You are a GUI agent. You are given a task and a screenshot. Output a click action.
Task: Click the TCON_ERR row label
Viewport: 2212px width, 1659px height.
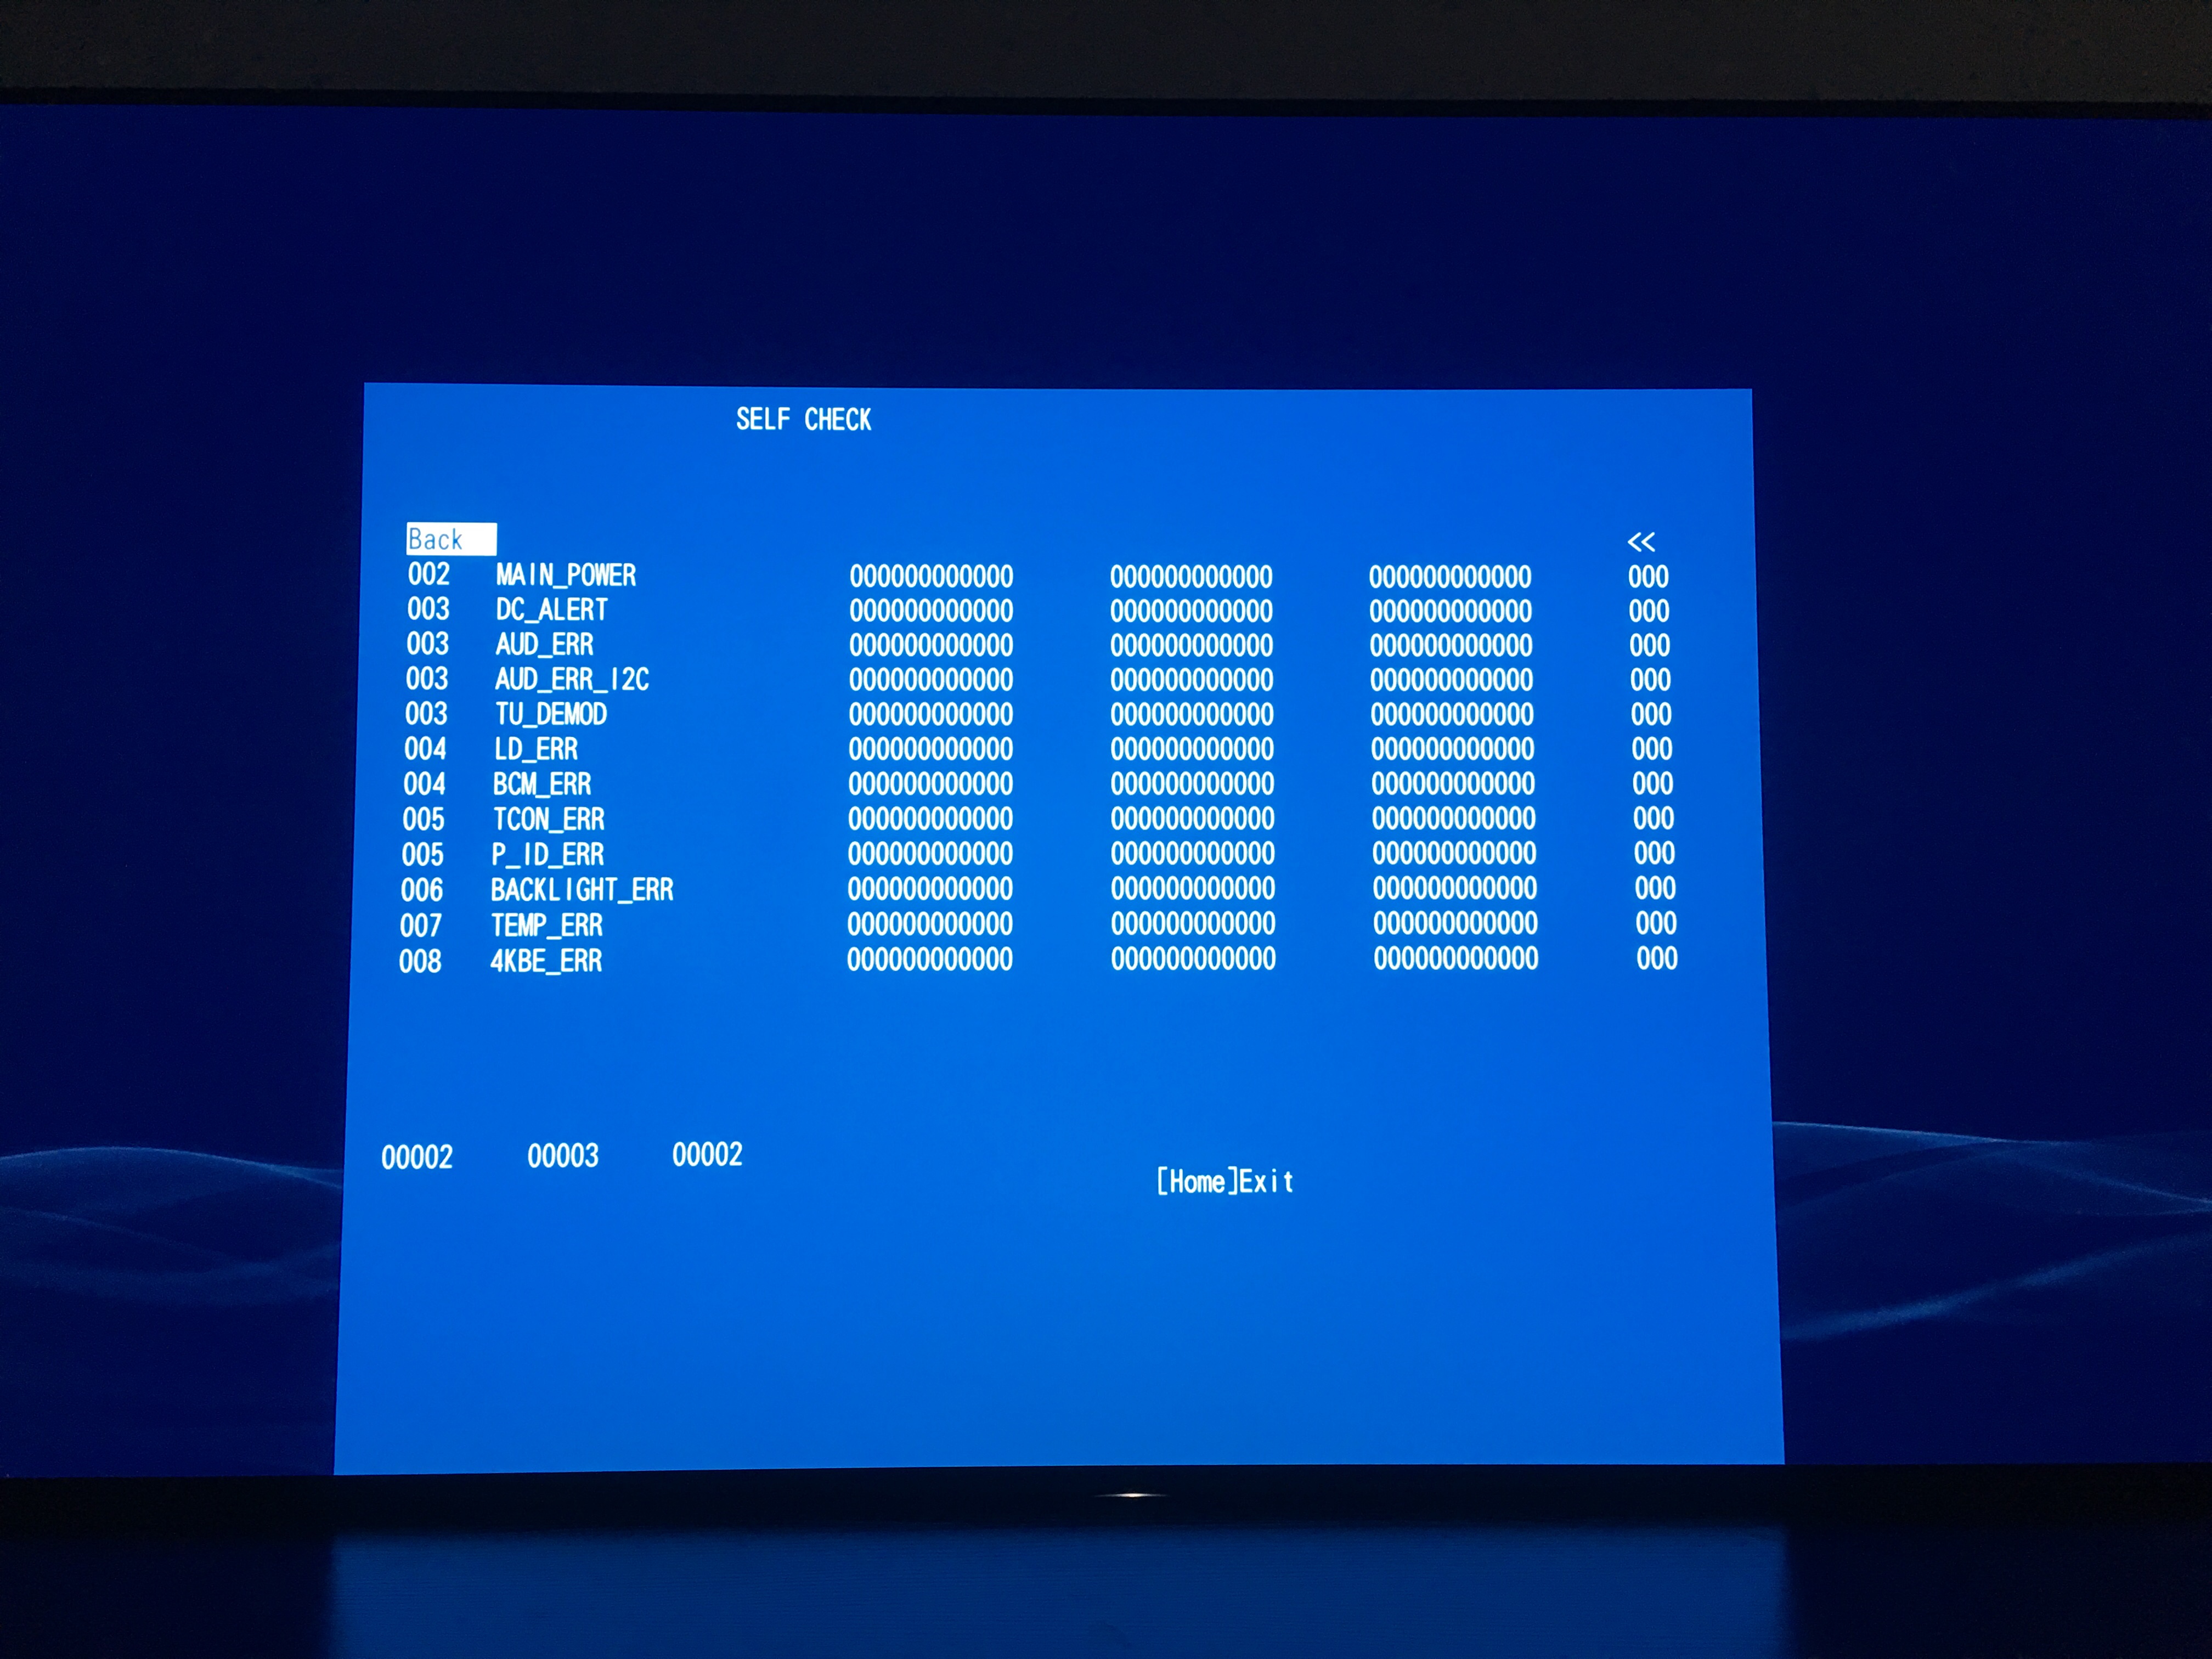coord(548,819)
